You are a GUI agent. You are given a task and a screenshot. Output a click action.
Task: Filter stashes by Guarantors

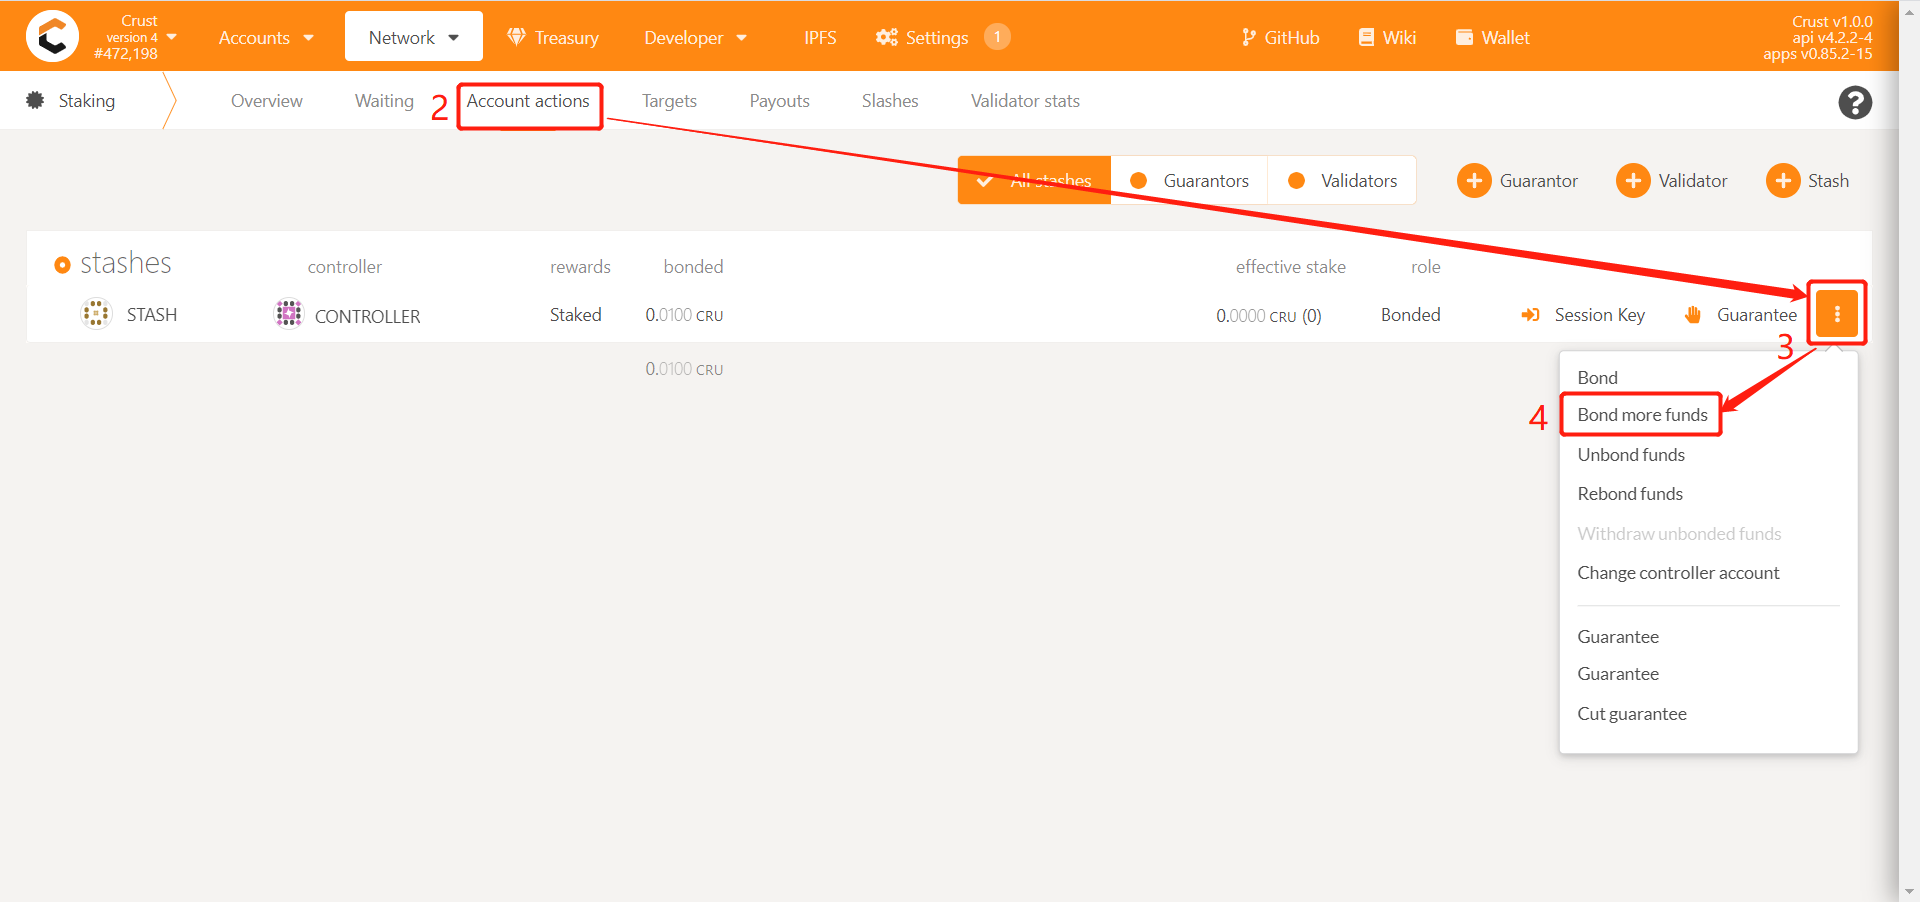pos(1189,180)
